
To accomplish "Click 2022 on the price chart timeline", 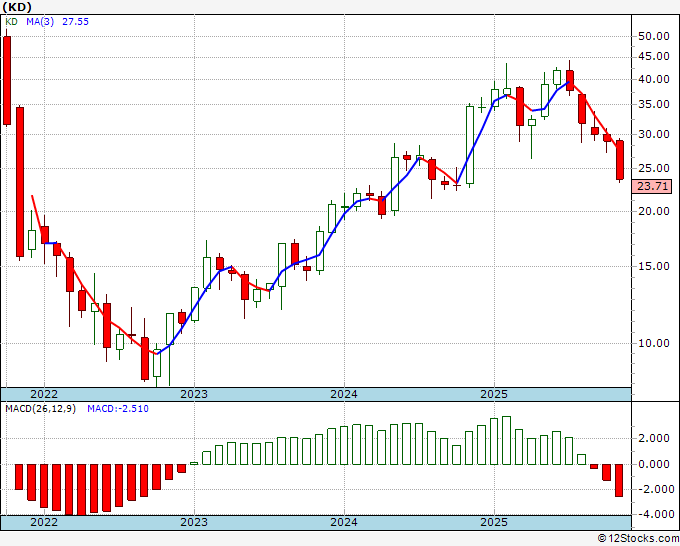I will click(44, 394).
